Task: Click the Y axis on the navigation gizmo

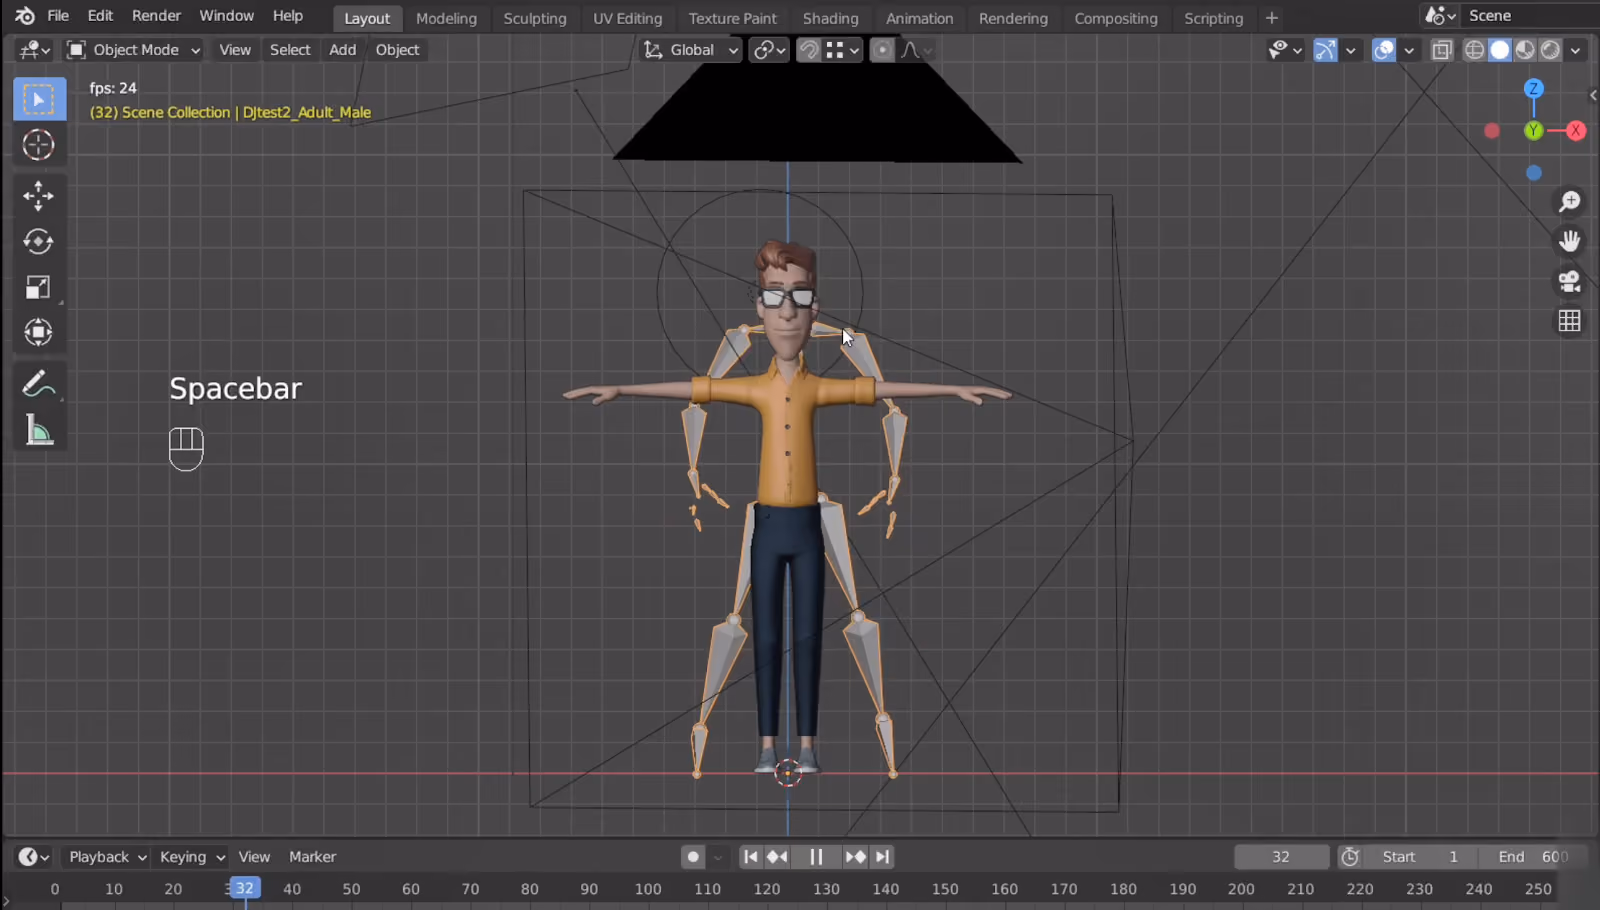Action: 1533,131
